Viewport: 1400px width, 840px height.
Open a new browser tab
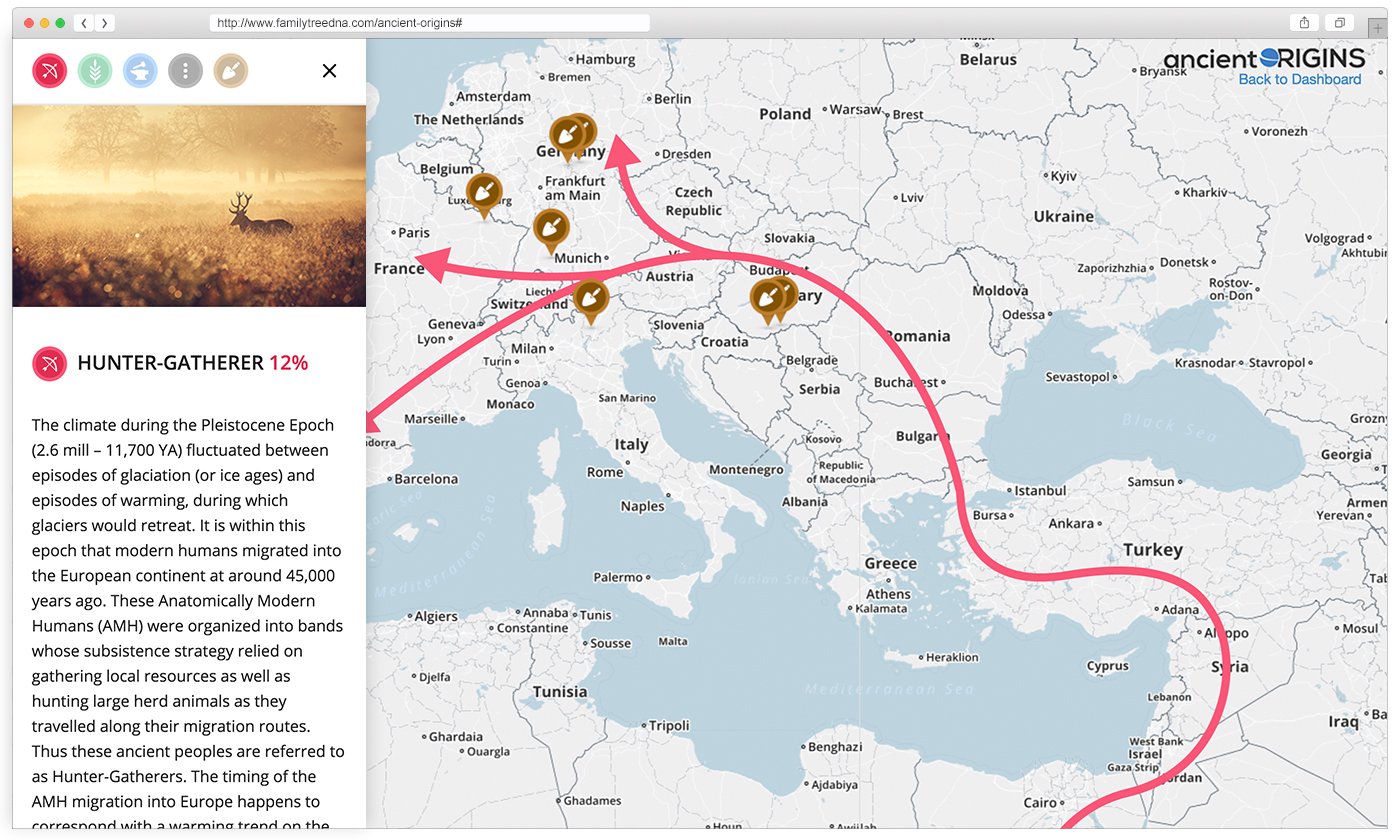point(1378,29)
